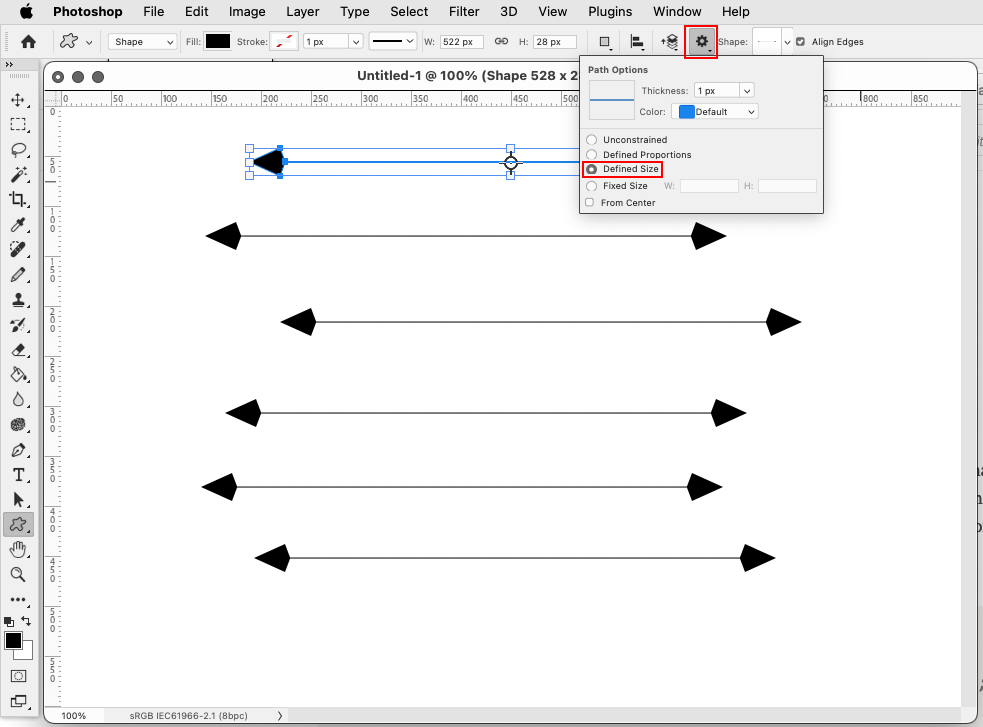Open the Thickness dropdown
Screen dimensions: 983x727
point(724,90)
